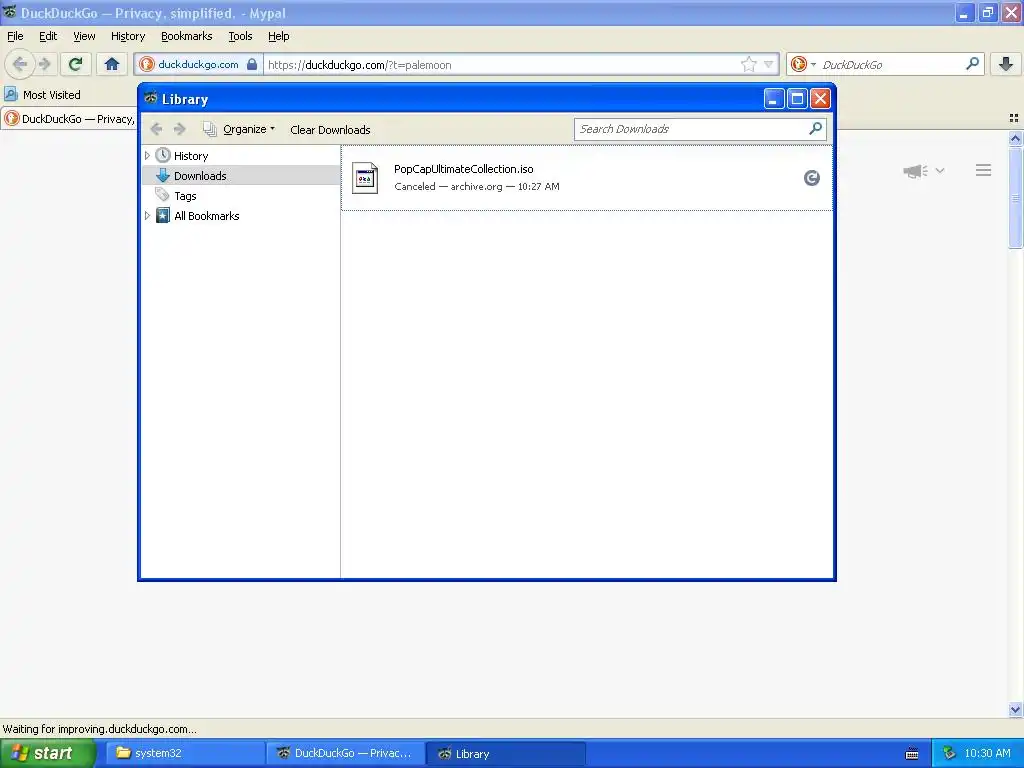The height and width of the screenshot is (768, 1024).
Task: Open the Bookmarks menu
Action: [186, 36]
